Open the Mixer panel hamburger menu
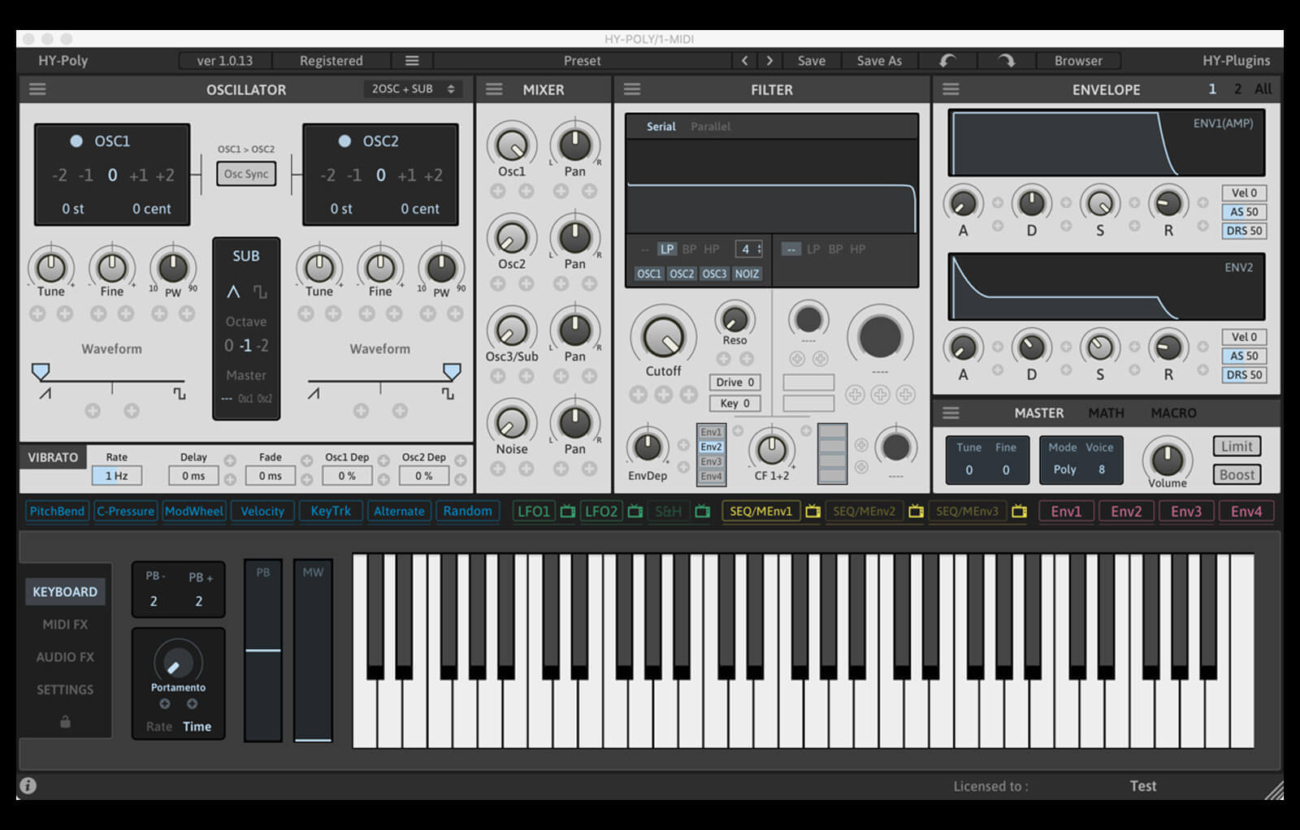Screen dimensions: 1300x830 point(494,89)
